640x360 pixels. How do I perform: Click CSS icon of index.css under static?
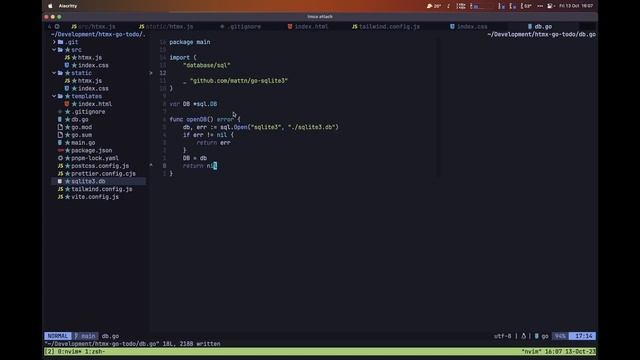point(67,89)
